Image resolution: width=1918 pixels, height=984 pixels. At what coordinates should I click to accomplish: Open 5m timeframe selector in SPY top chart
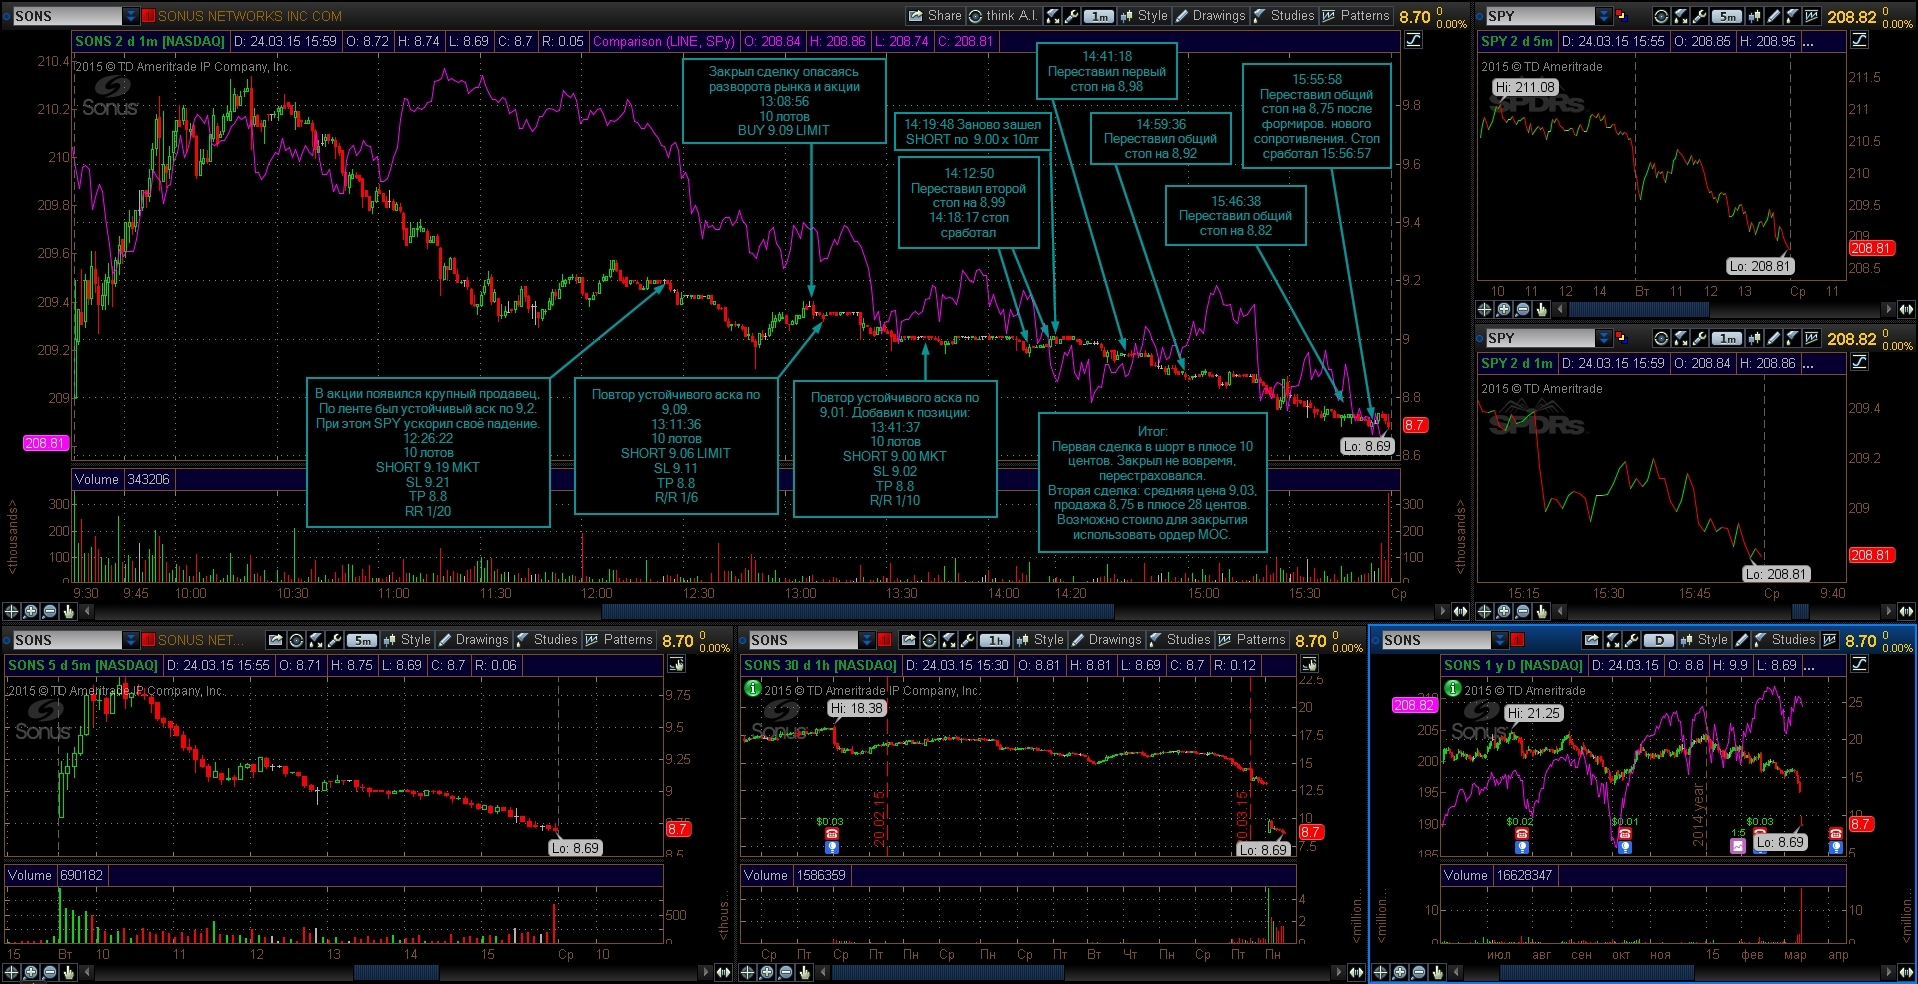coord(1727,16)
